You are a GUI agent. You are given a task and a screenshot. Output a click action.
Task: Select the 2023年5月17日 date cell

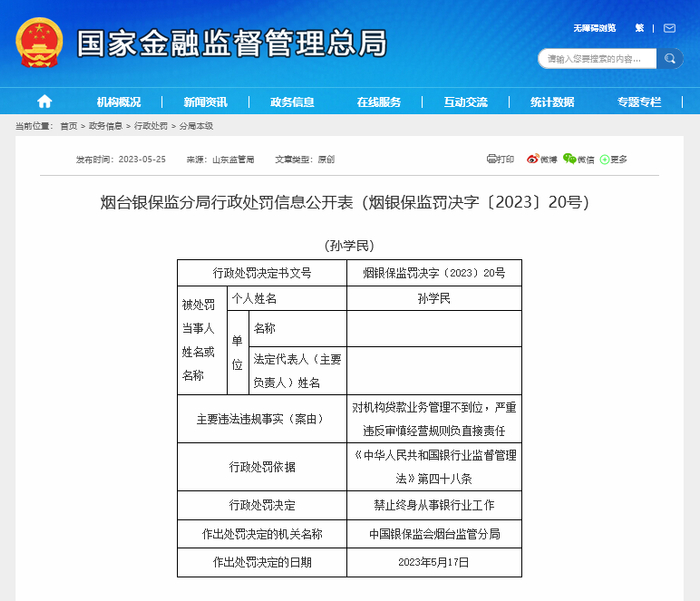[434, 563]
